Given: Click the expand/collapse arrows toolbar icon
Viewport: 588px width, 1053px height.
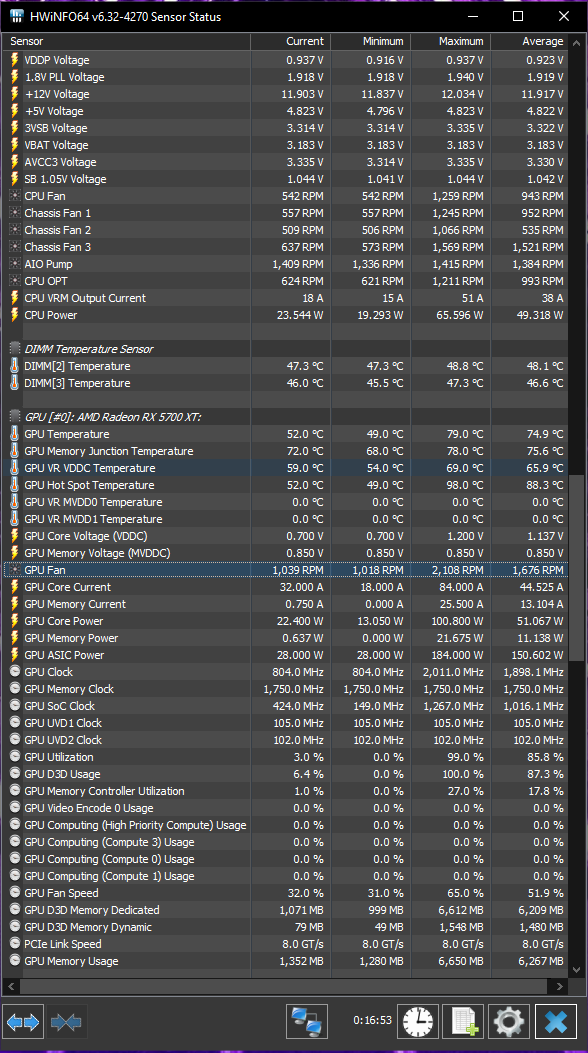Looking at the screenshot, I should 23,1022.
